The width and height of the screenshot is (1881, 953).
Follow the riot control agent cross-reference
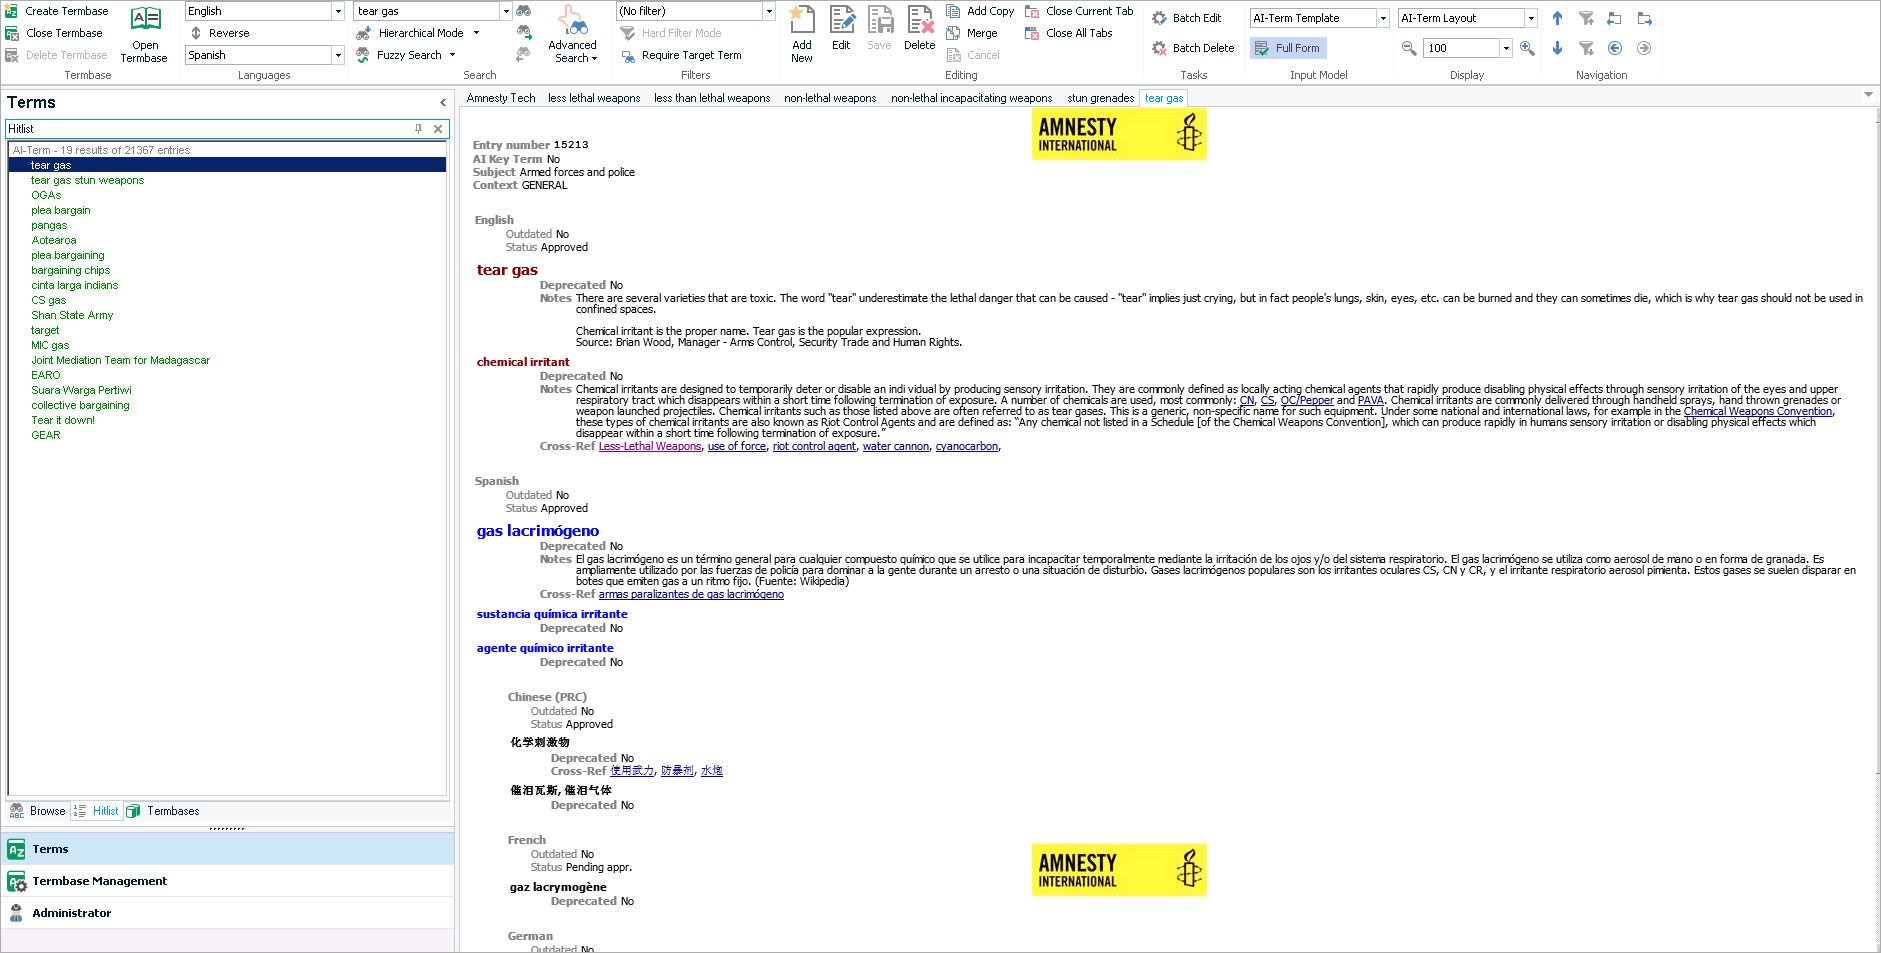(814, 446)
